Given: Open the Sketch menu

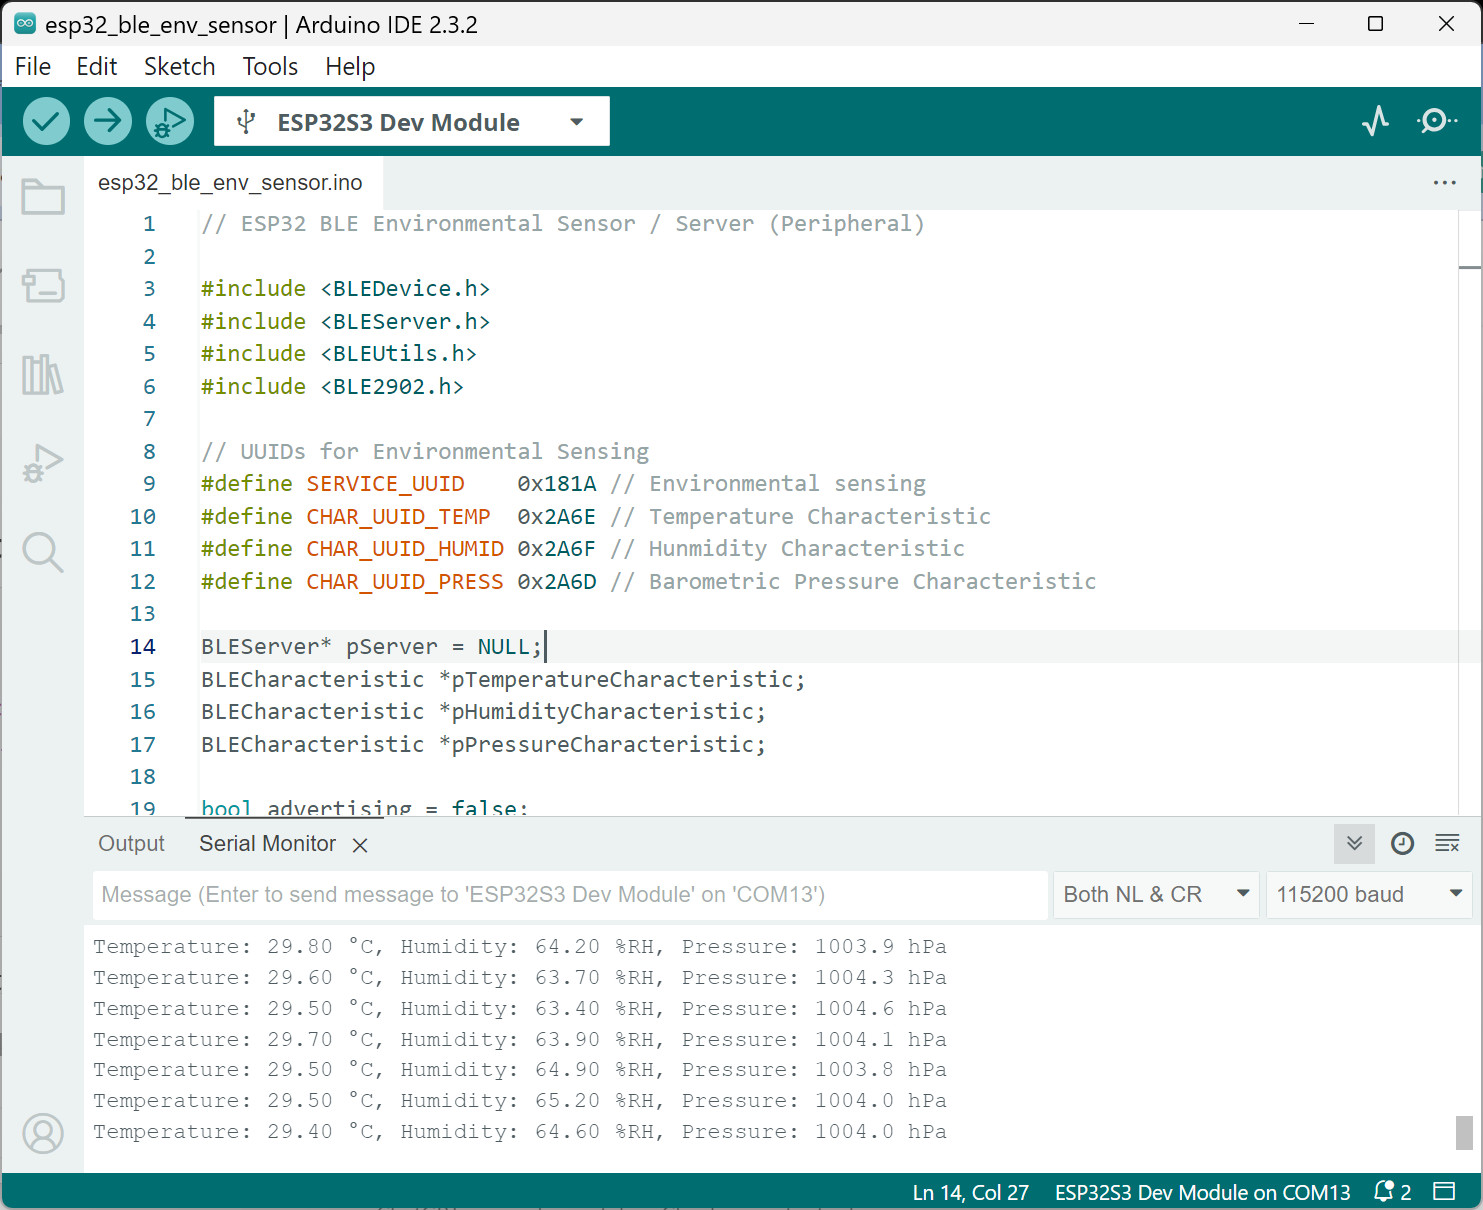Looking at the screenshot, I should pos(180,67).
